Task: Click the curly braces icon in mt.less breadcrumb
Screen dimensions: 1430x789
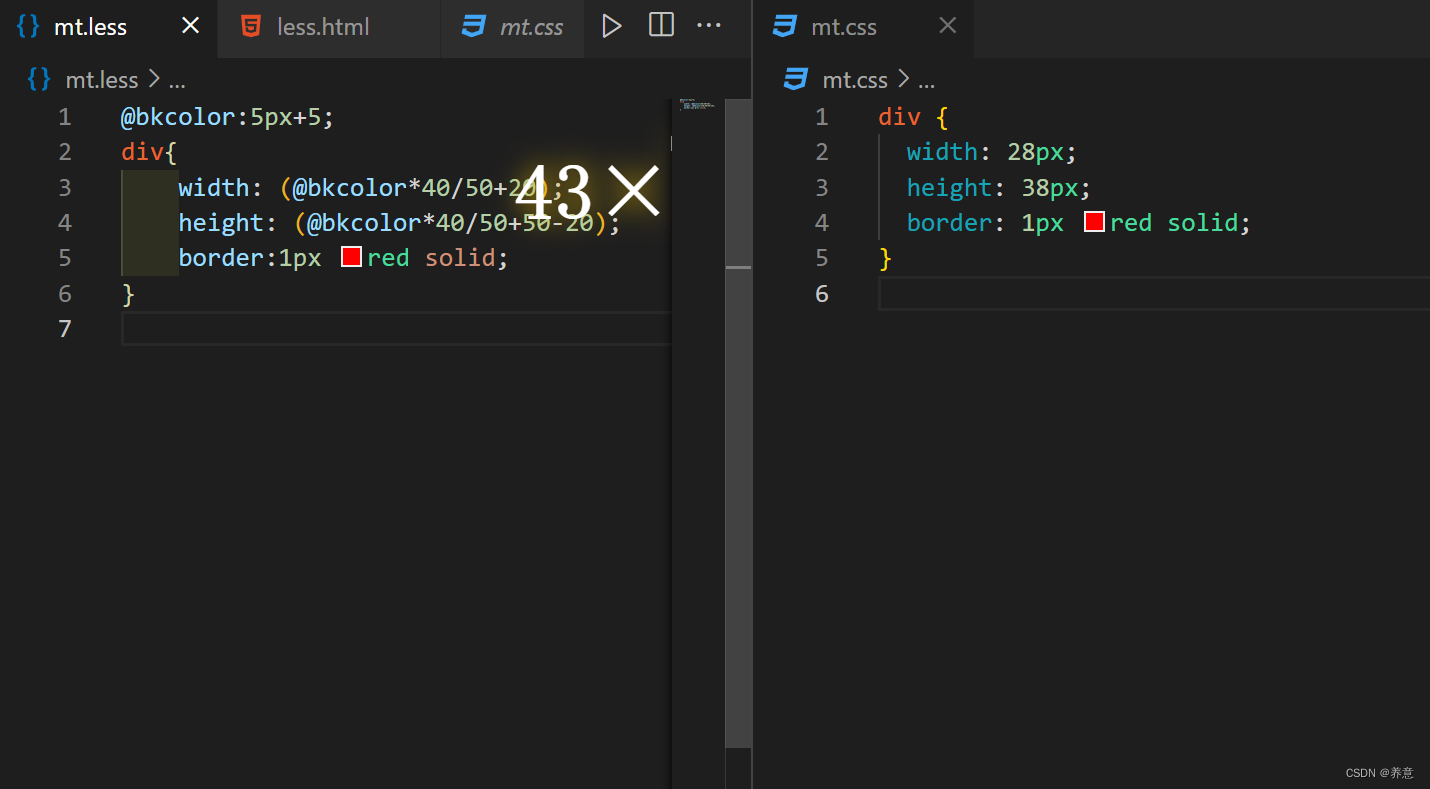Action: 39,80
